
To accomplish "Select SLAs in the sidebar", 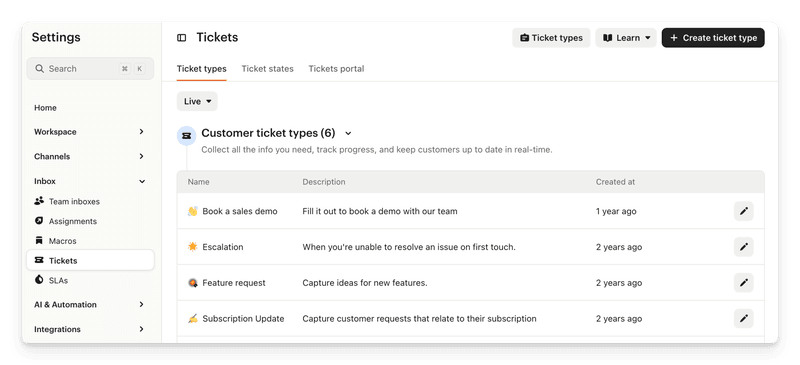I will (58, 280).
